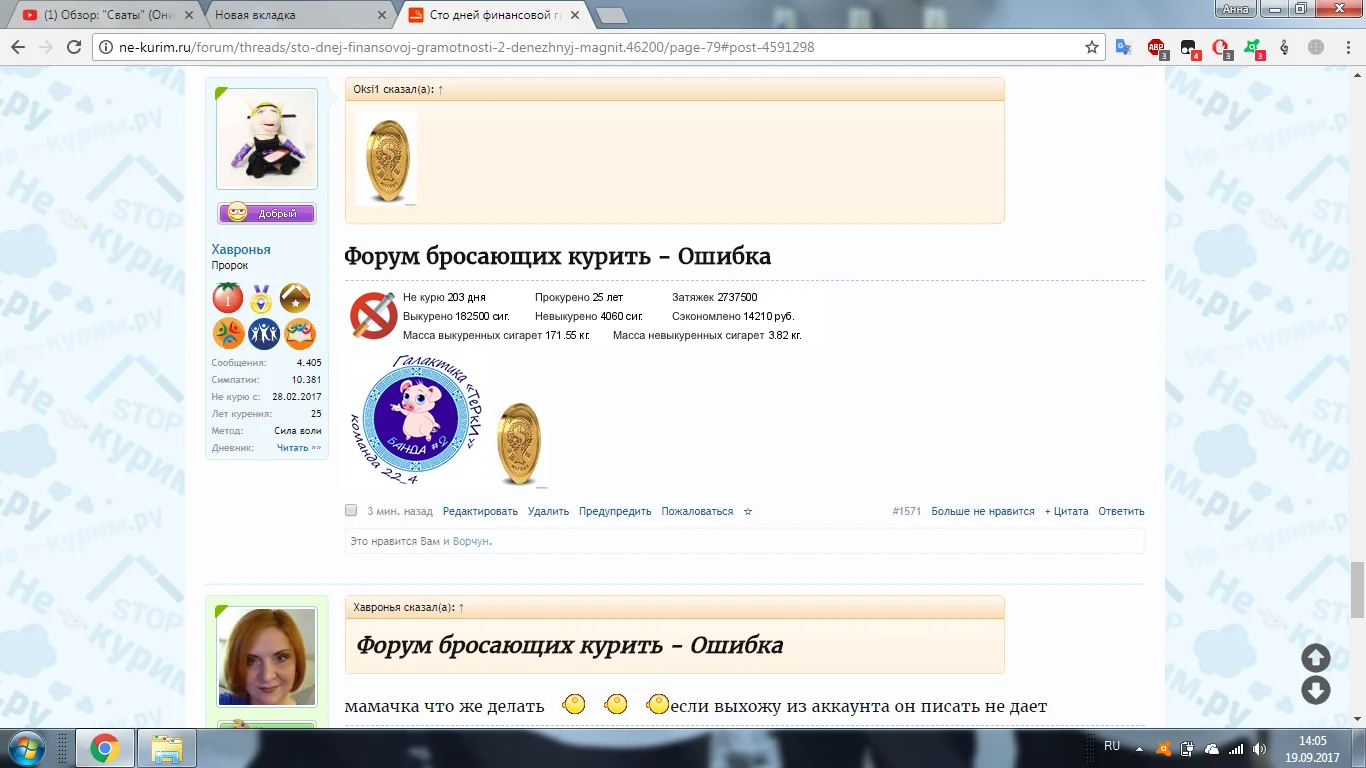The width and height of the screenshot is (1366, 768).
Task: Open the username link "Хавронья"
Action: 241,249
